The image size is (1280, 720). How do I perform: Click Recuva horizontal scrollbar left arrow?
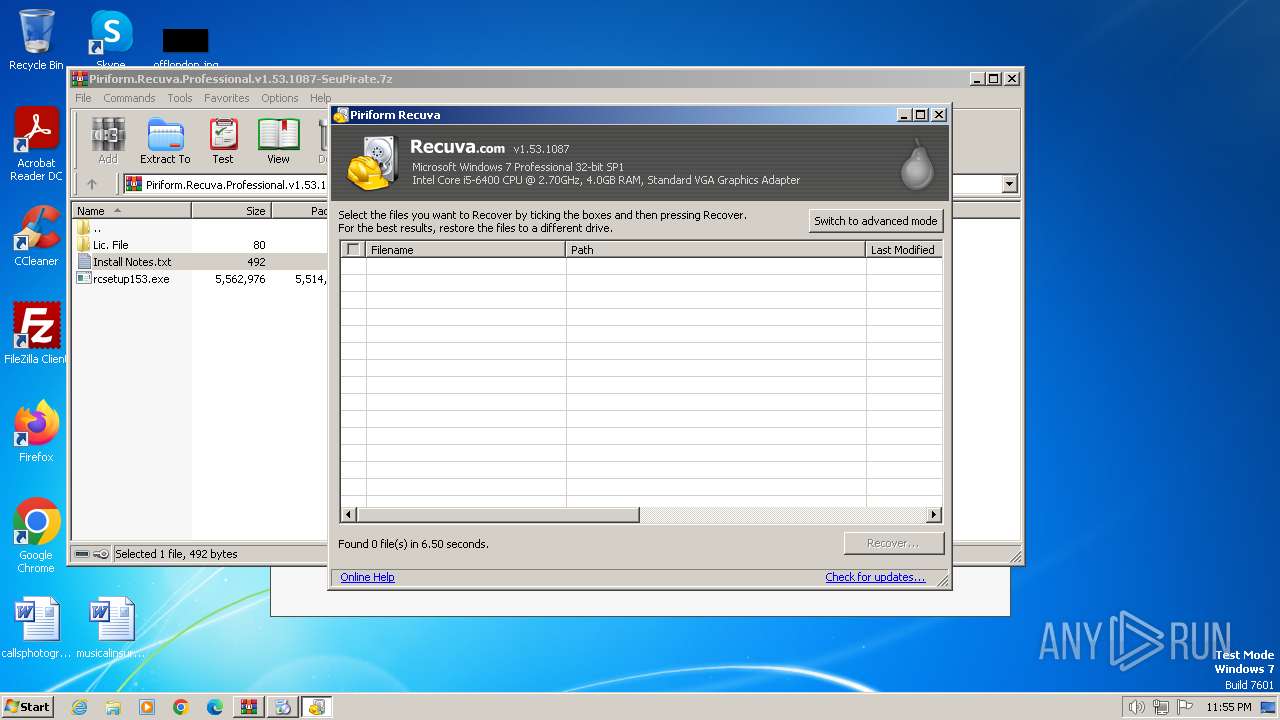tap(349, 515)
